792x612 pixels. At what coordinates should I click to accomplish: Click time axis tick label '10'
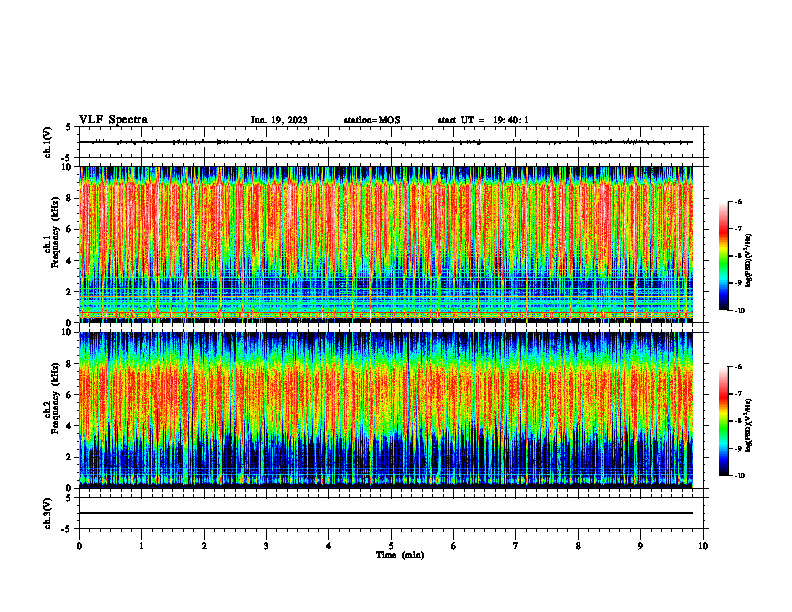(703, 546)
